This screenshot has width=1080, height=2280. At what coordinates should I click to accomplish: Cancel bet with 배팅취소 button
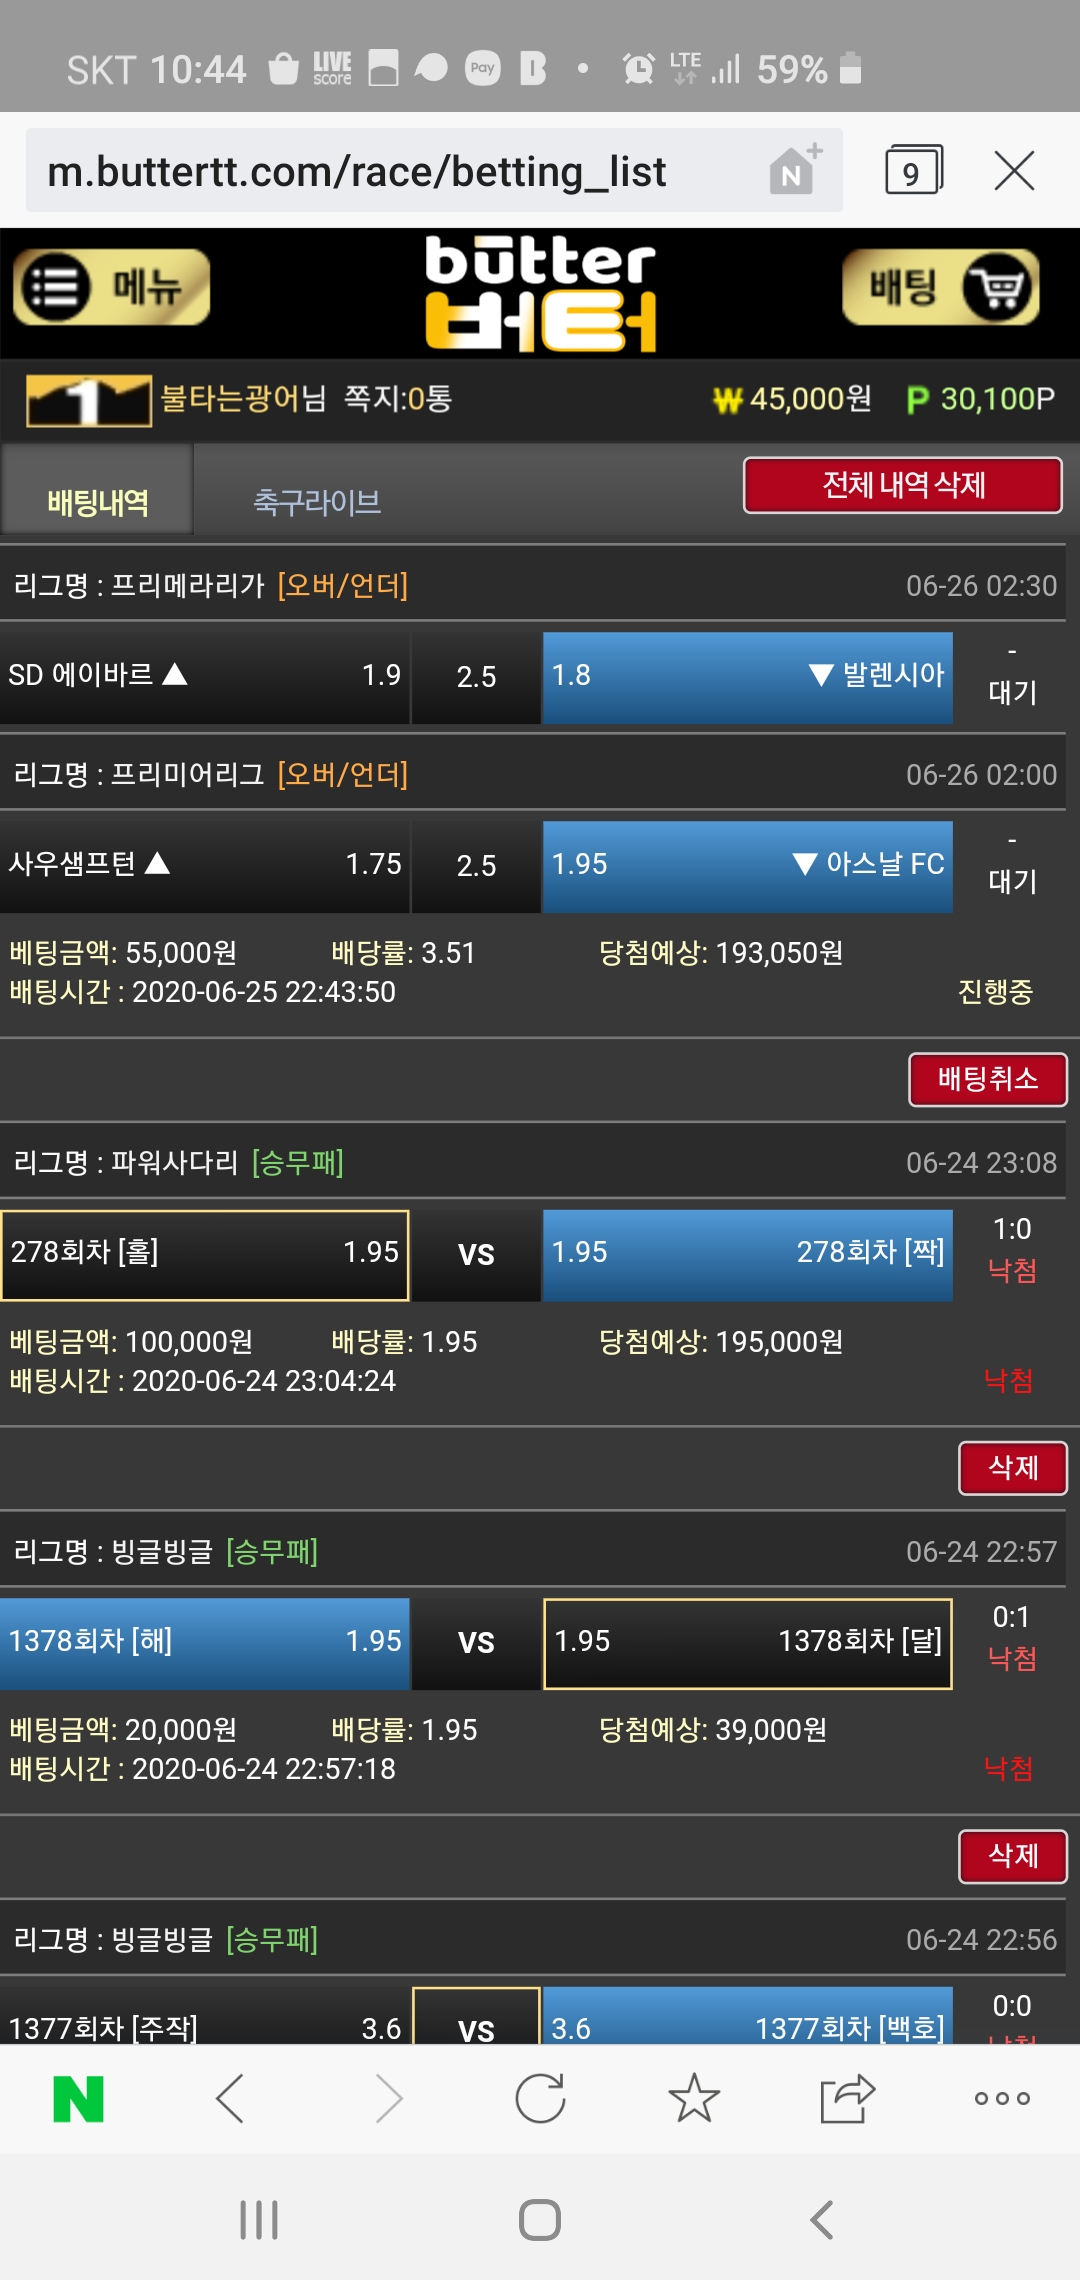pos(987,1079)
